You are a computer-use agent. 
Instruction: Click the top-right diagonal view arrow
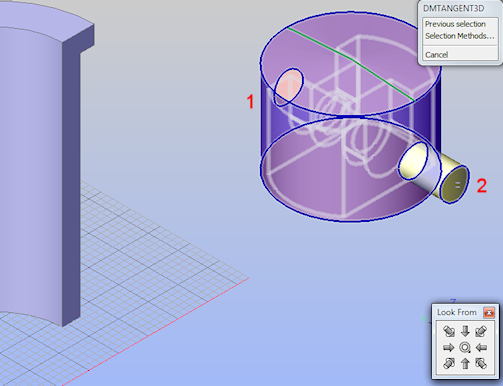481,331
